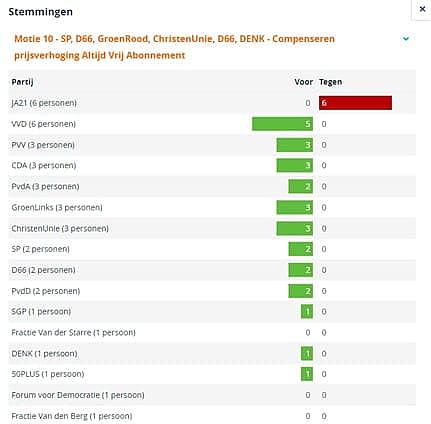
Task: Select the GroenLinks Voor bar
Action: (295, 207)
